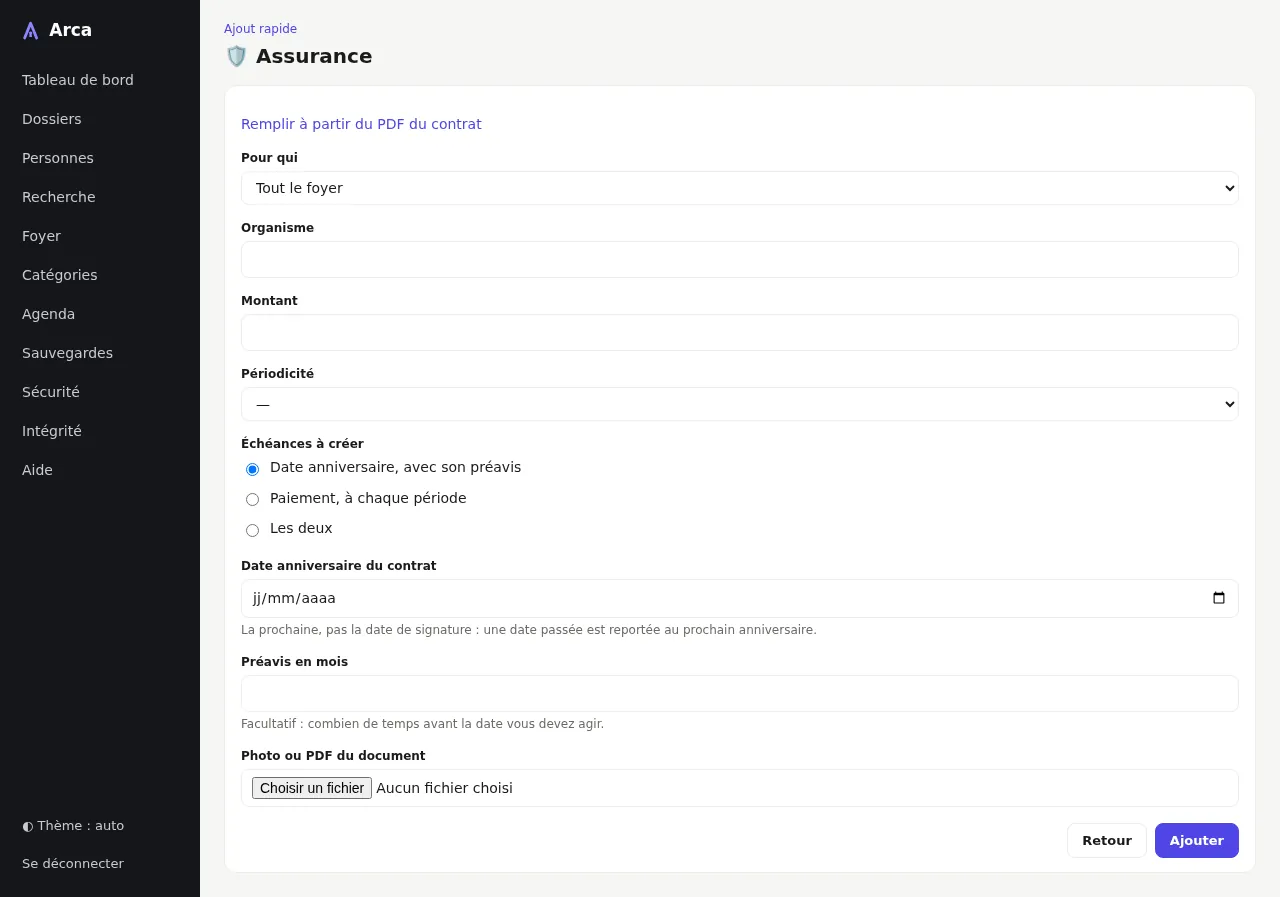Click the Arca logo icon
Screen dimensions: 1280x897
click(31, 31)
